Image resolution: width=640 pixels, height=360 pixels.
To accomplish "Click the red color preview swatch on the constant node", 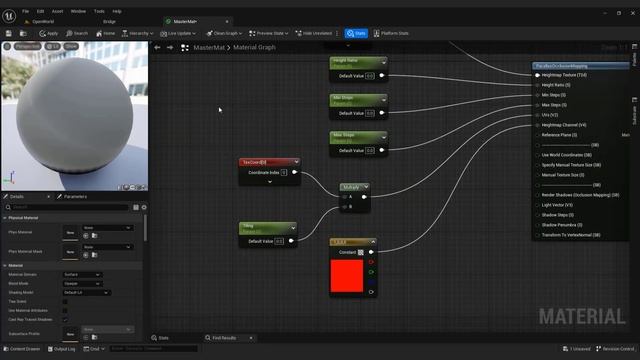I will tap(347, 276).
